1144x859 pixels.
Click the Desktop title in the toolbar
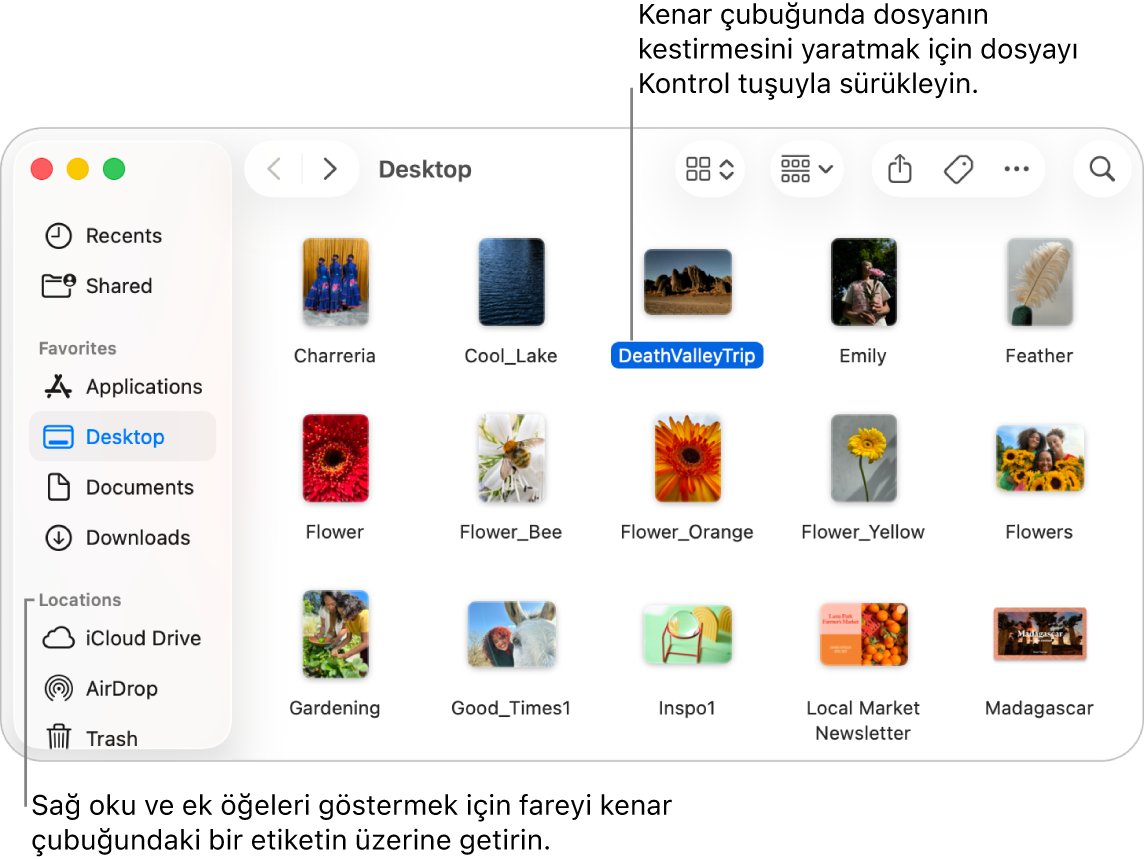point(425,169)
